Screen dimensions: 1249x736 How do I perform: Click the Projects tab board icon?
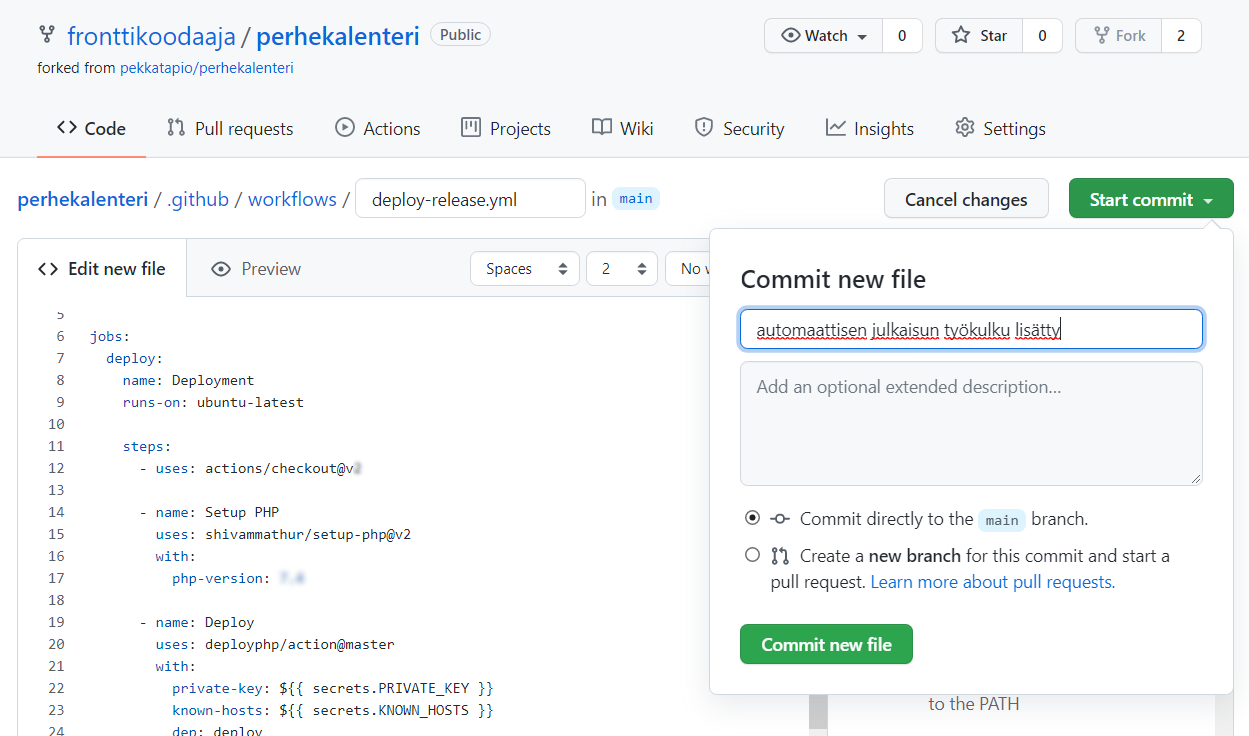tap(470, 127)
